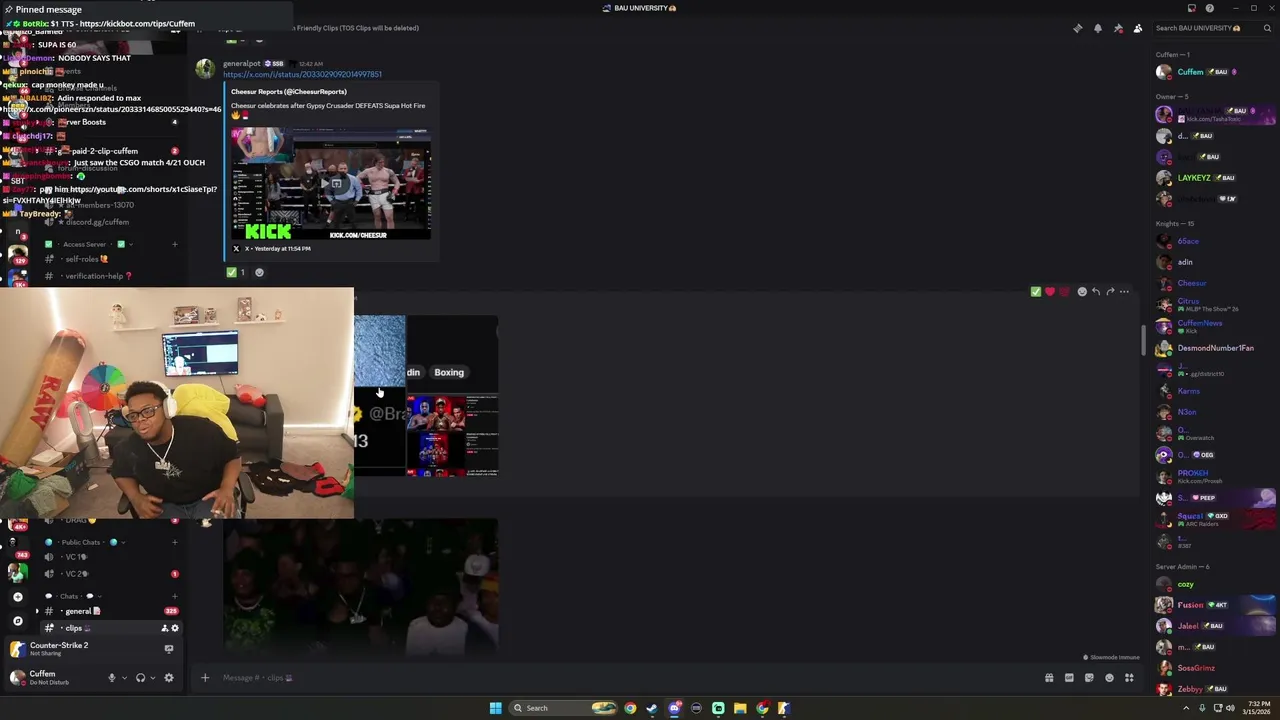The height and width of the screenshot is (720, 1280).
Task: Open the Help question mark icon
Action: 1210,8
